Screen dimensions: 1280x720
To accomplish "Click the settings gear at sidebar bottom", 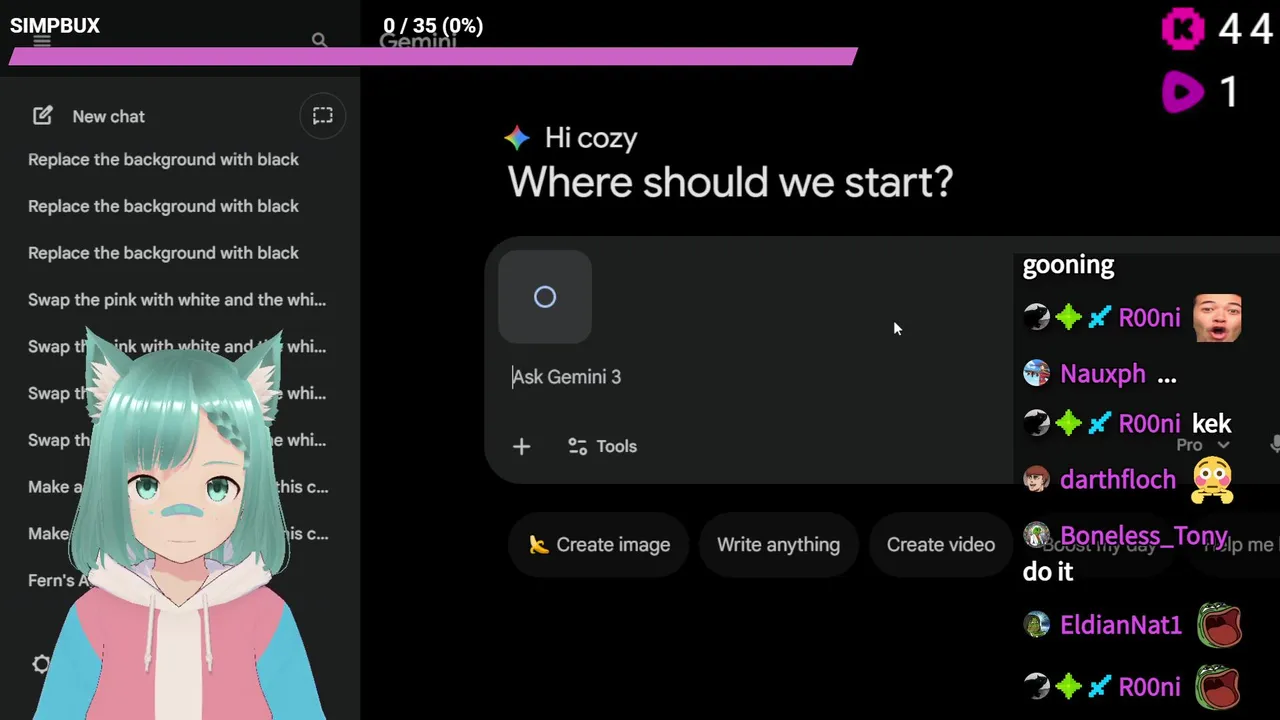I will tap(42, 664).
